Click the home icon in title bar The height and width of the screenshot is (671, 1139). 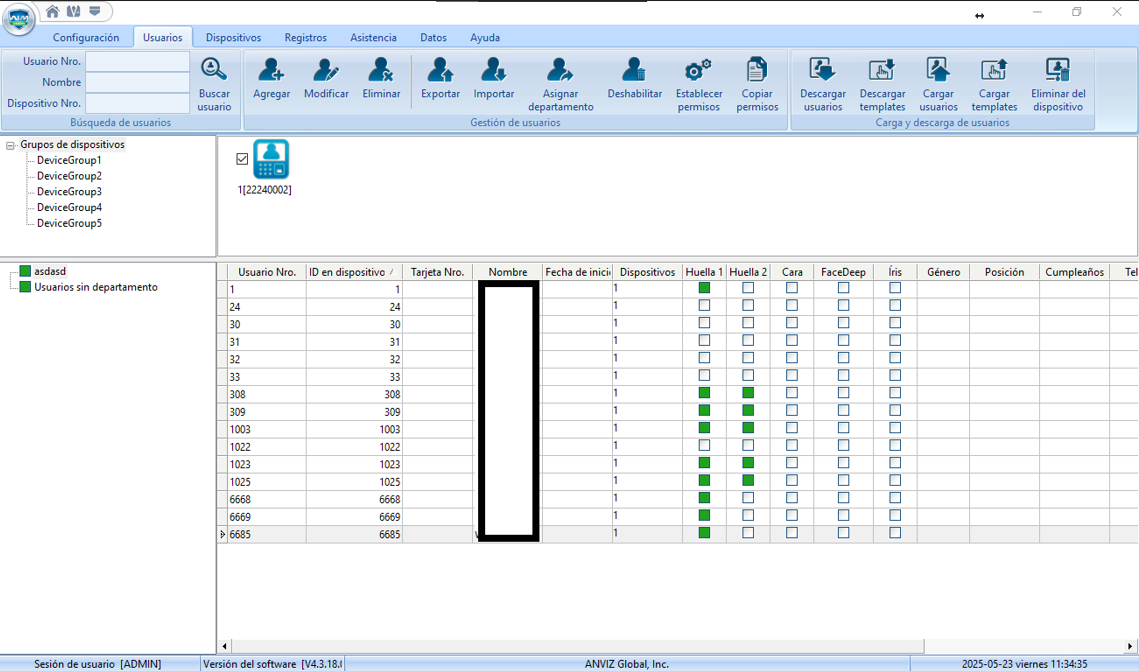pos(52,11)
